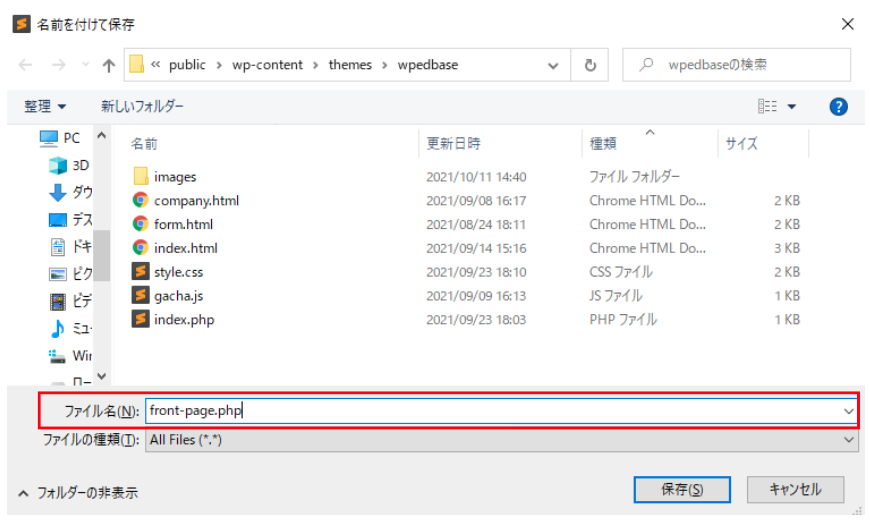This screenshot has height=521, width=870.
Task: Open the Pictures folder in sidebar
Action: tap(70, 274)
